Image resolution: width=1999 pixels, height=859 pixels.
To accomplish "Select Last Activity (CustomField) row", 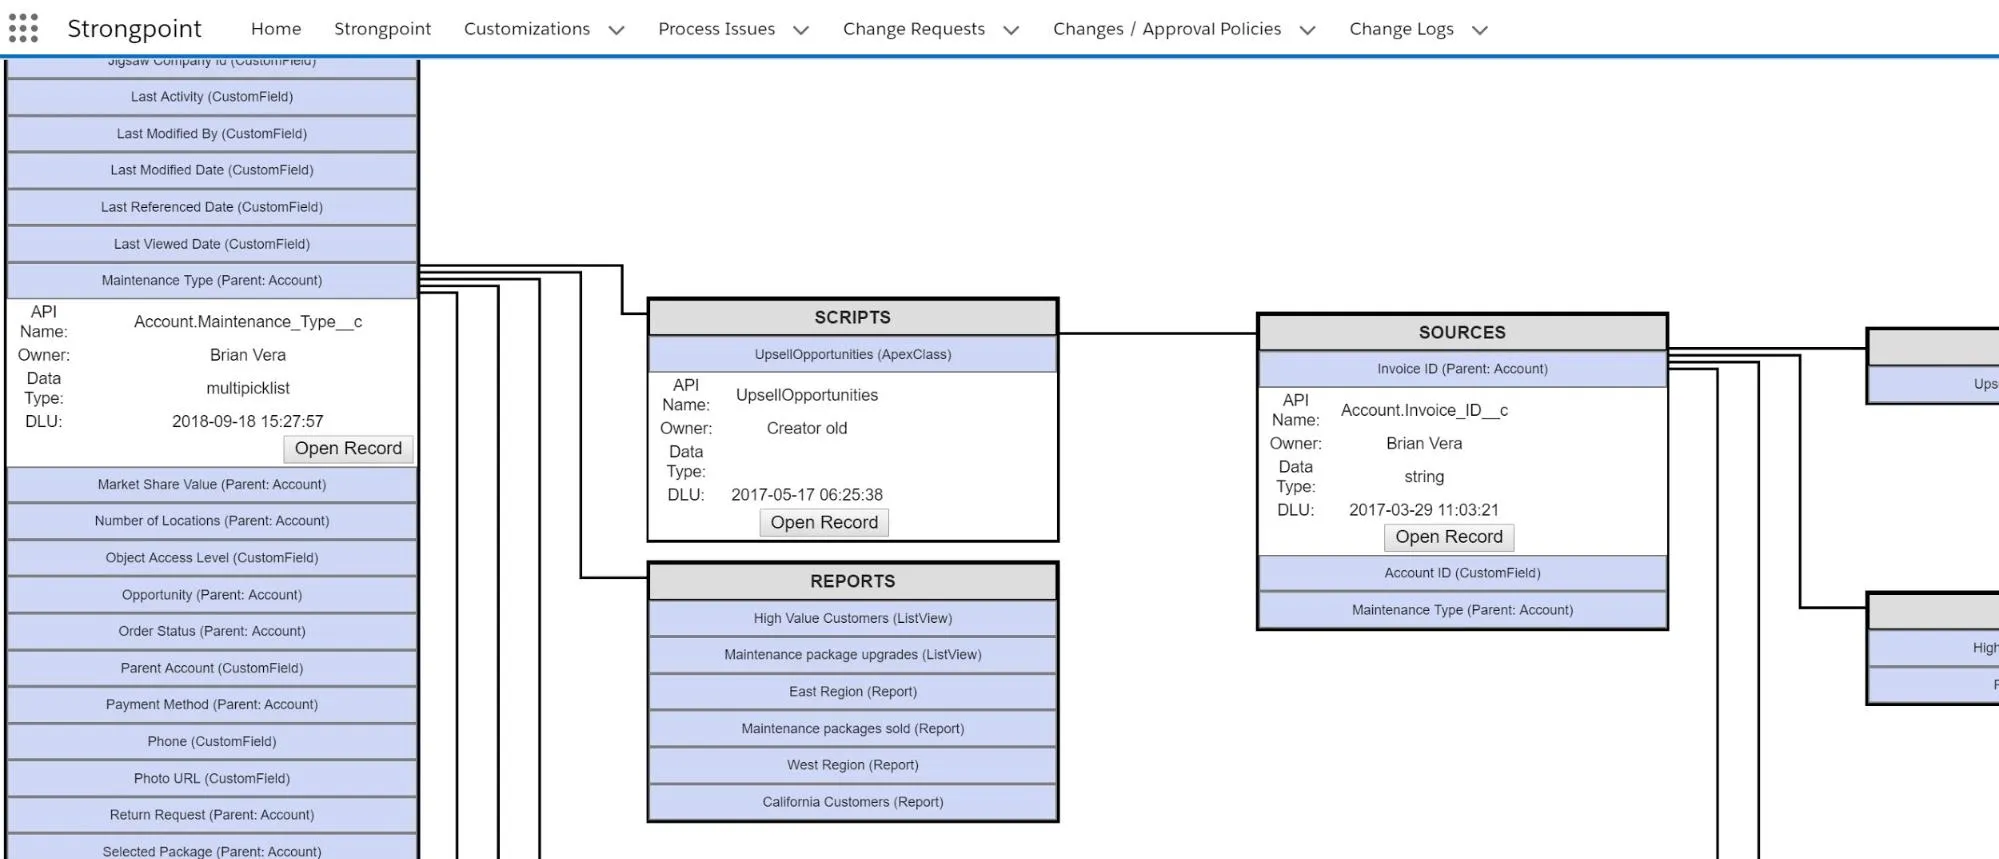I will pos(212,97).
